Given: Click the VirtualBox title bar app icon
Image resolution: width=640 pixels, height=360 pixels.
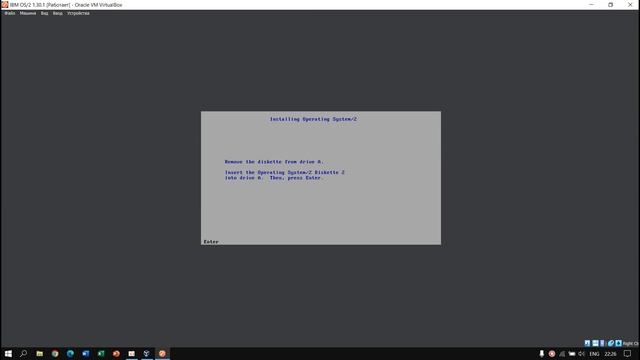Looking at the screenshot, I should (5, 4).
